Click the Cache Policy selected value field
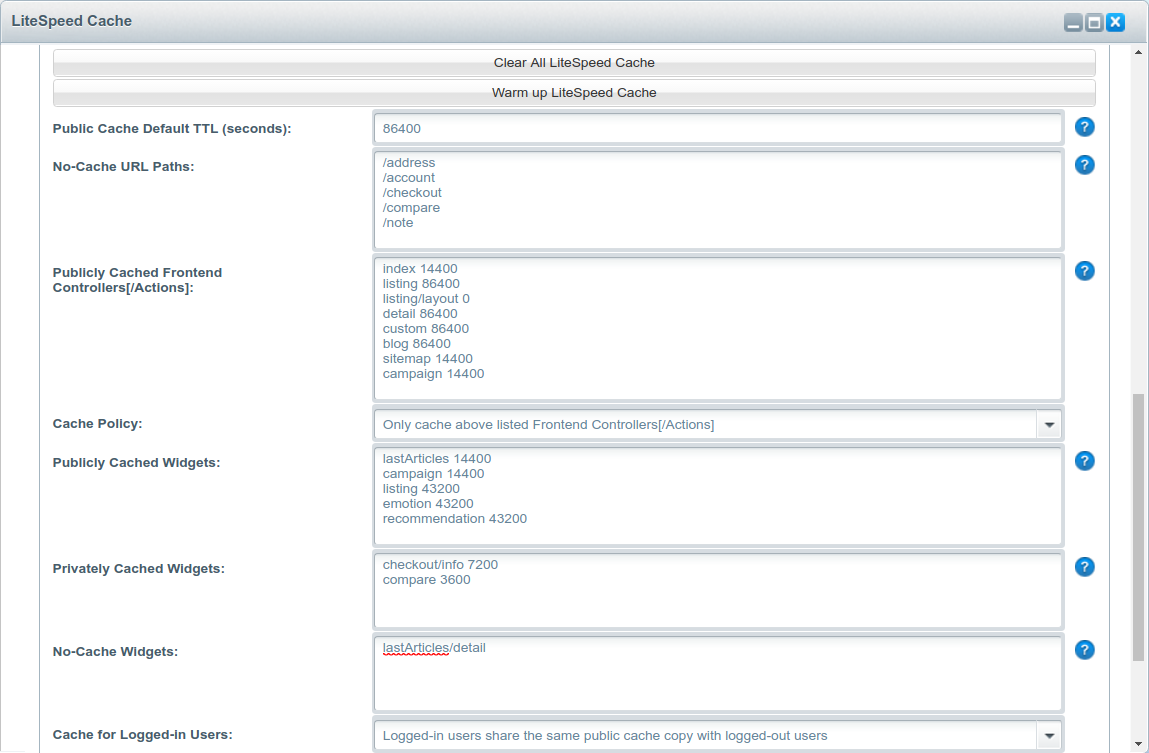The height and width of the screenshot is (753, 1149). (x=706, y=425)
